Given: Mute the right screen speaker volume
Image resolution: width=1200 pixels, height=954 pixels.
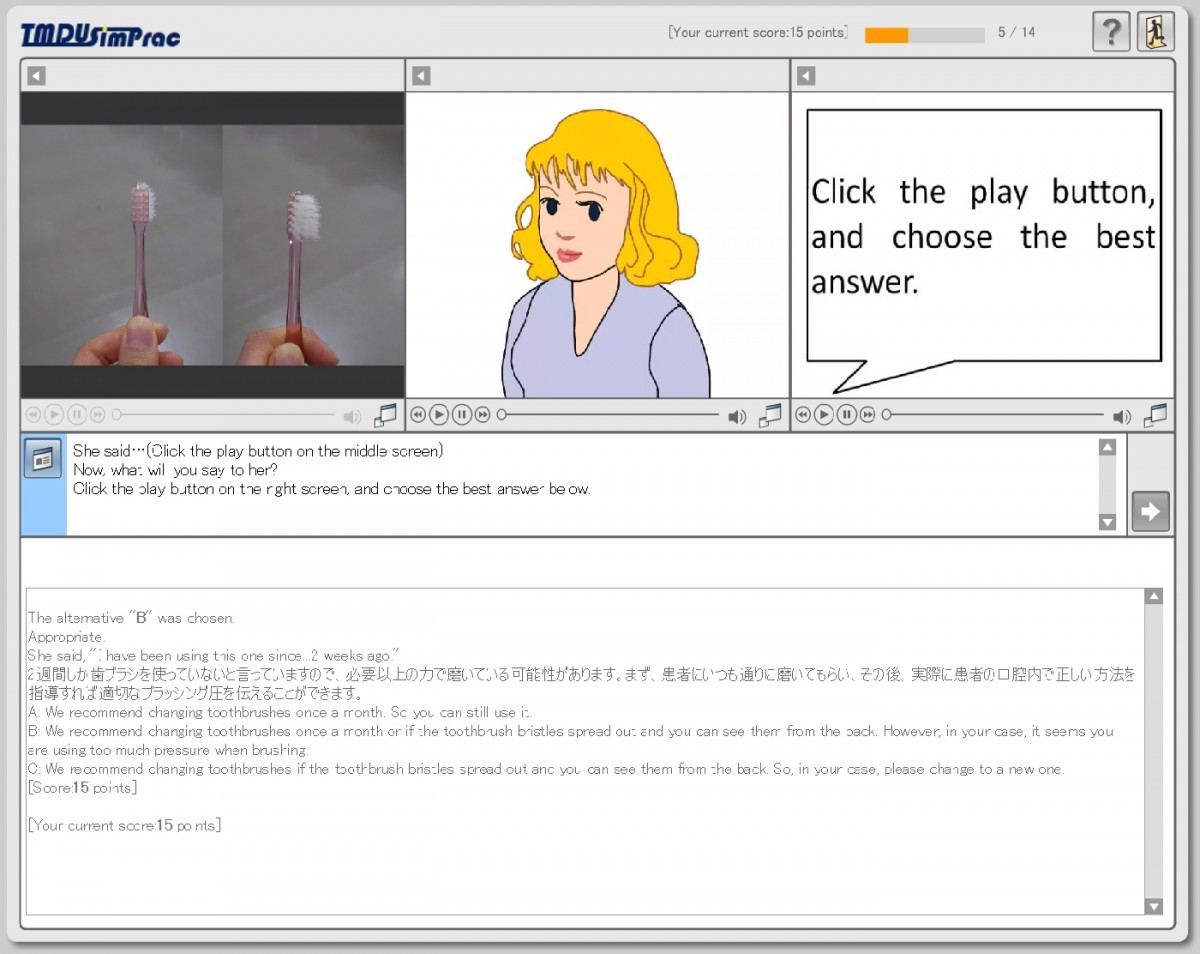Looking at the screenshot, I should 1122,416.
